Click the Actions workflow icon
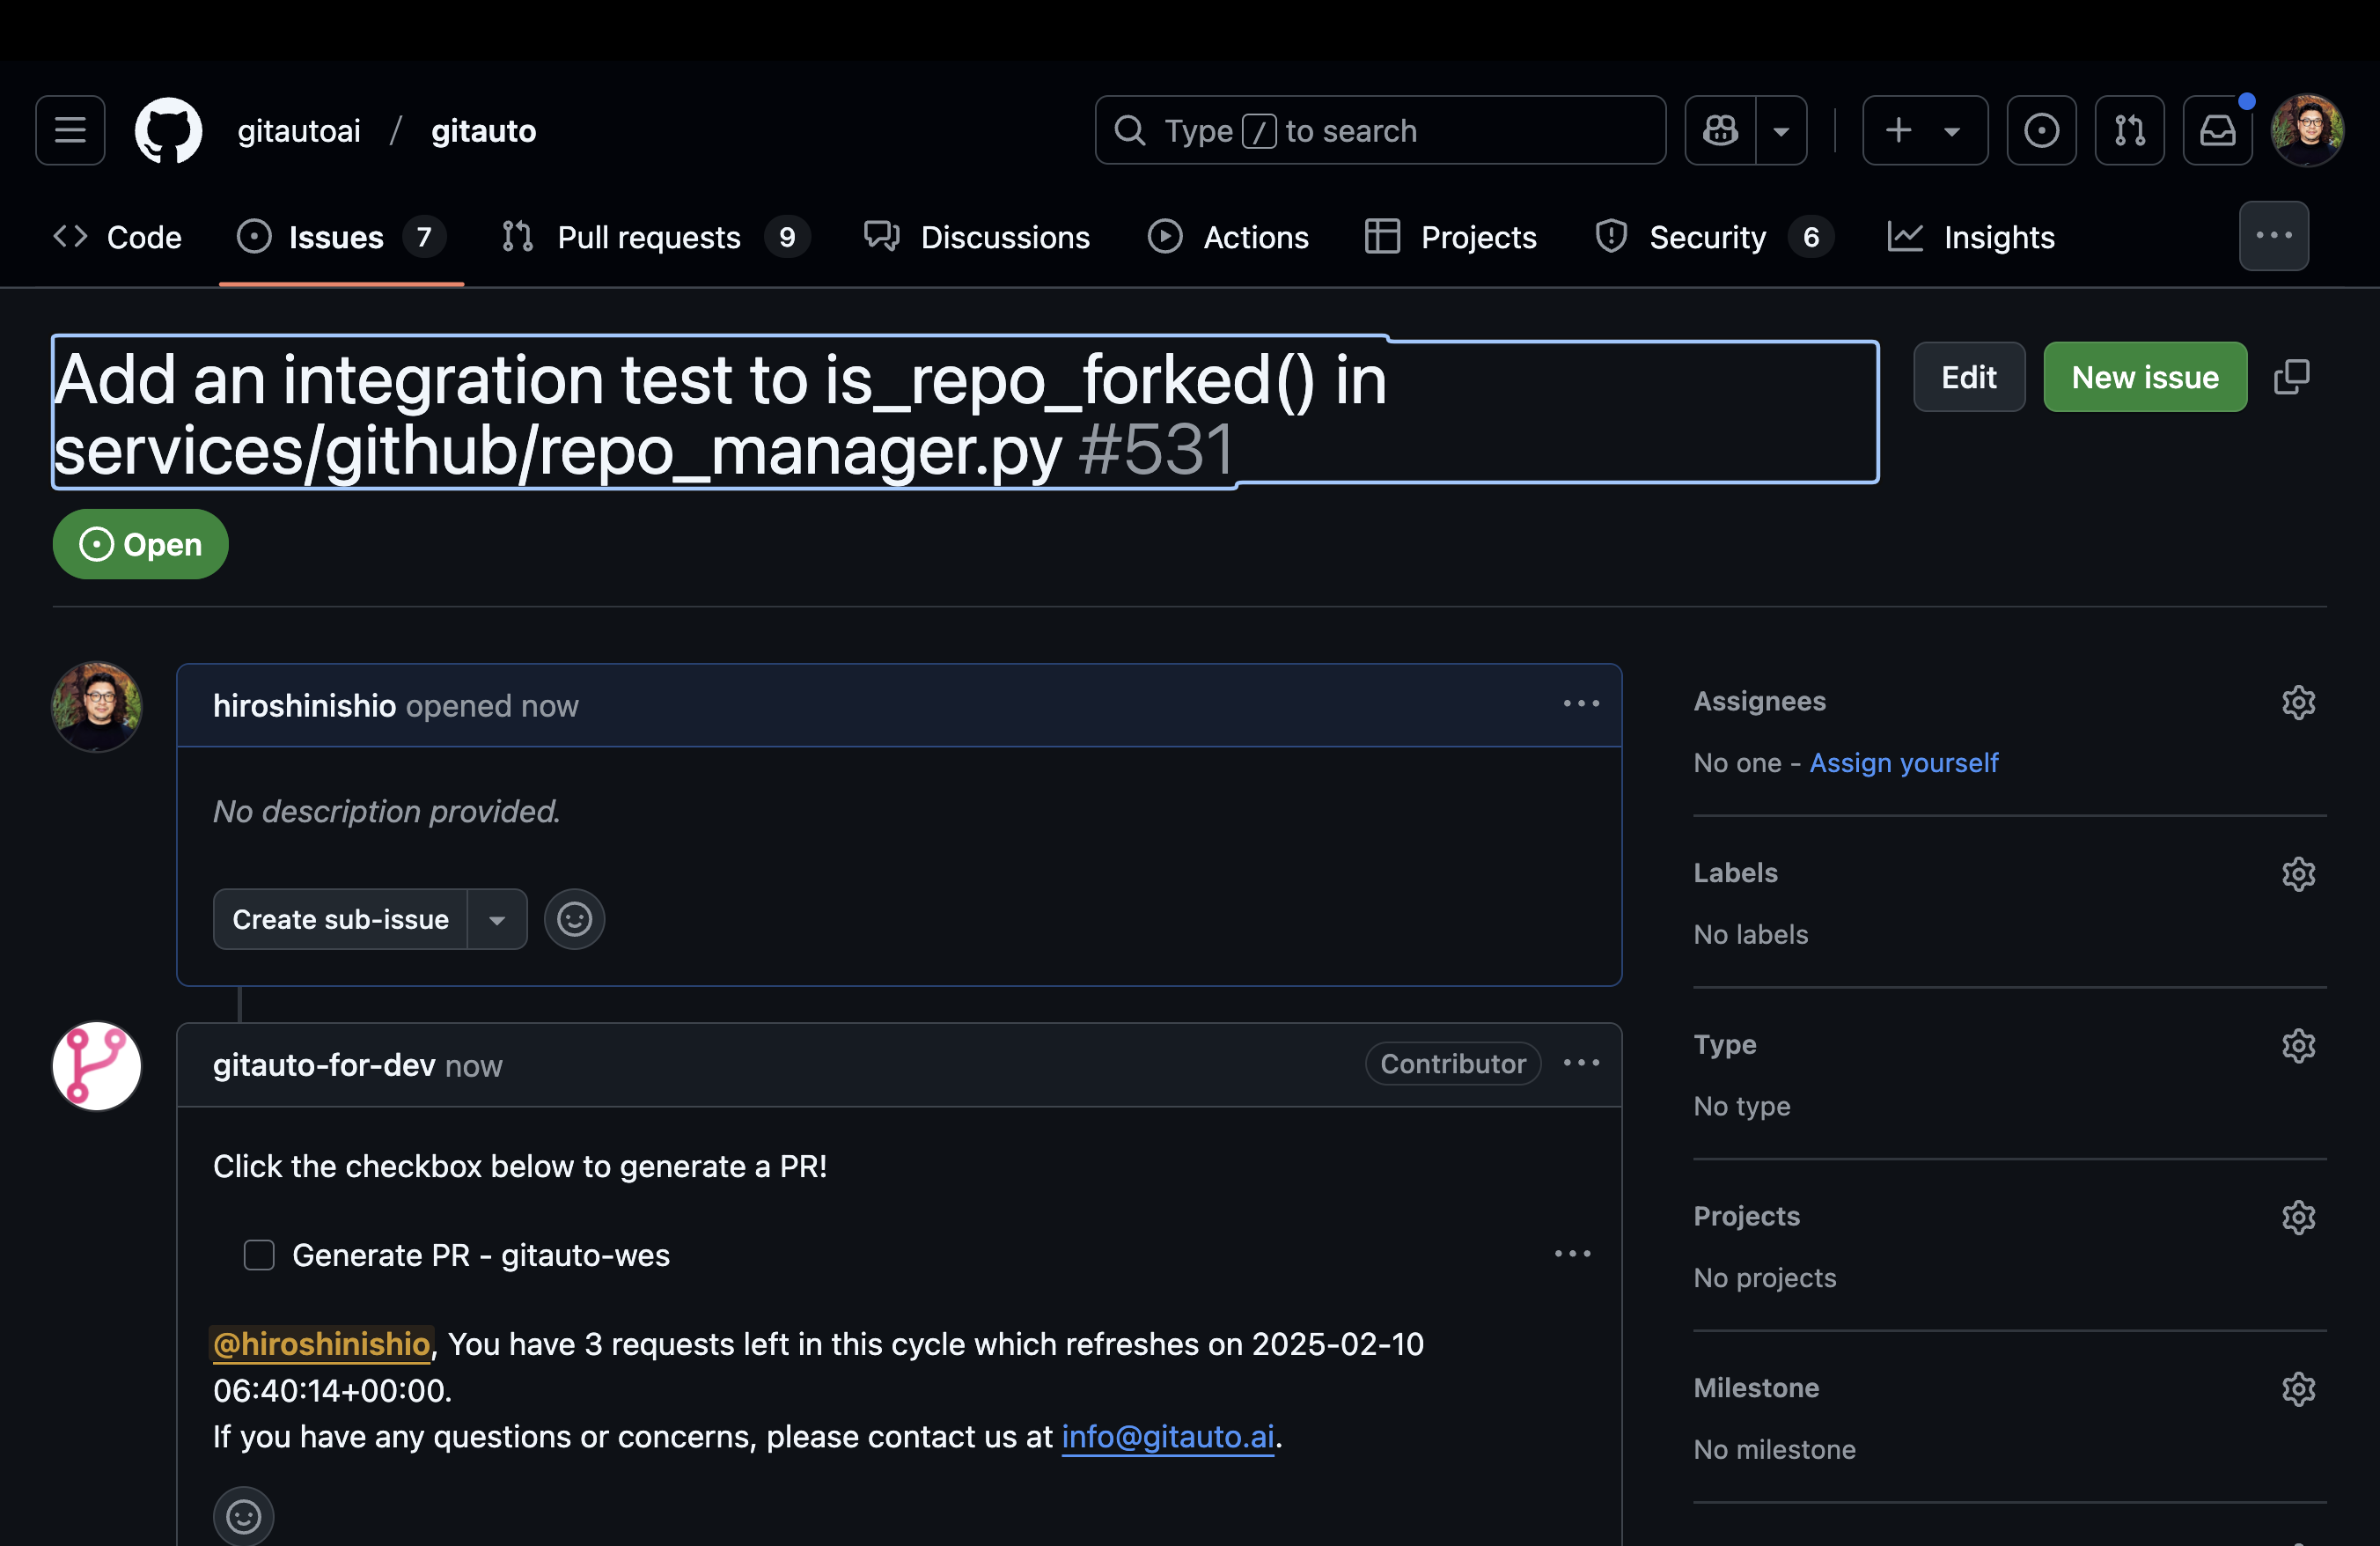 [x=1162, y=236]
